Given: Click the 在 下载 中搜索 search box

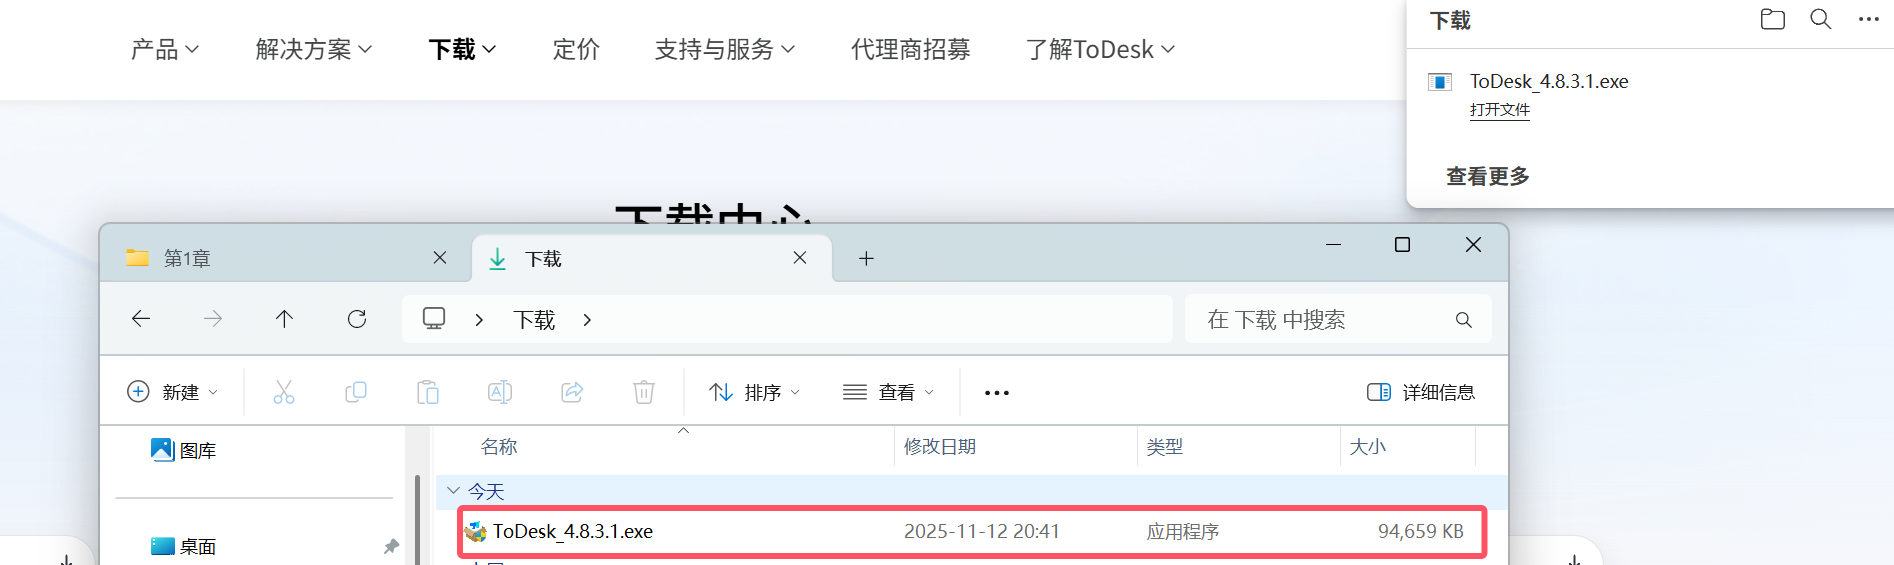Looking at the screenshot, I should 1338,319.
